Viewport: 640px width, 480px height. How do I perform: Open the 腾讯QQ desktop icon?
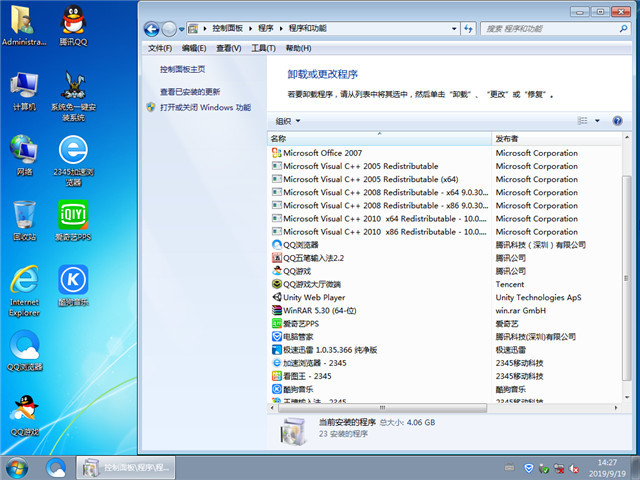pos(73,25)
